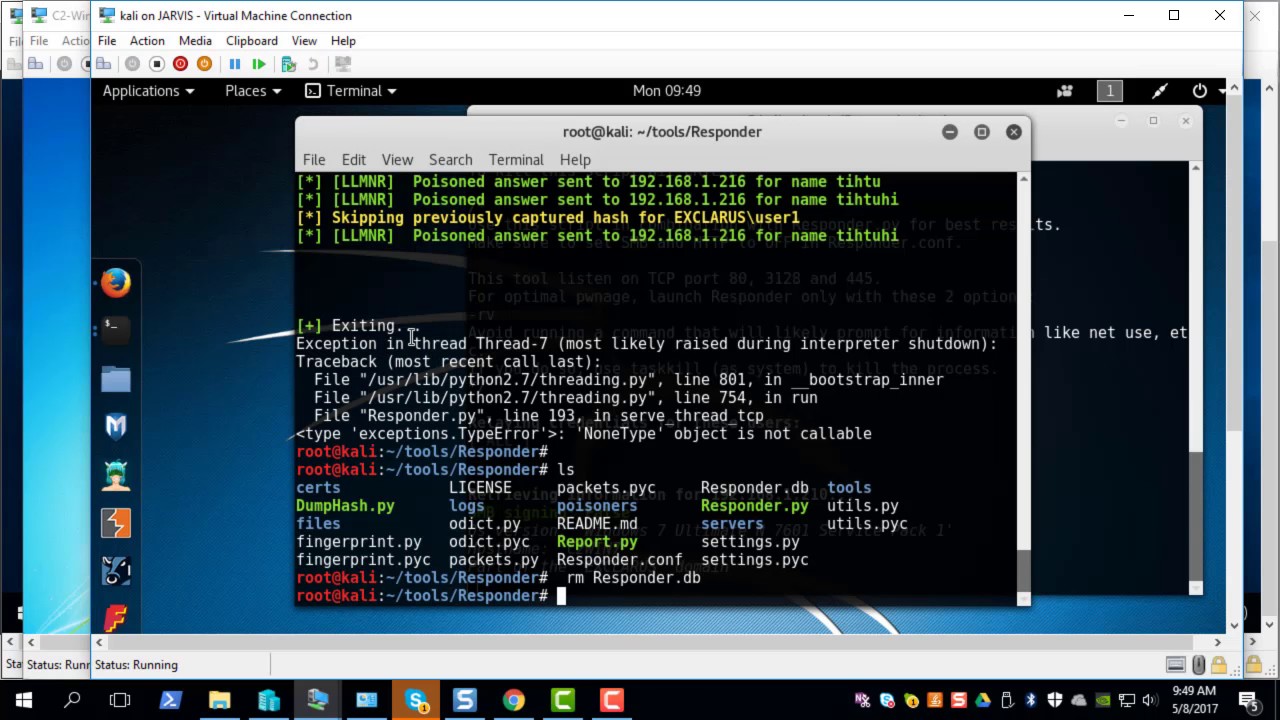Click the Kali top bar recorder icon

click(1065, 91)
